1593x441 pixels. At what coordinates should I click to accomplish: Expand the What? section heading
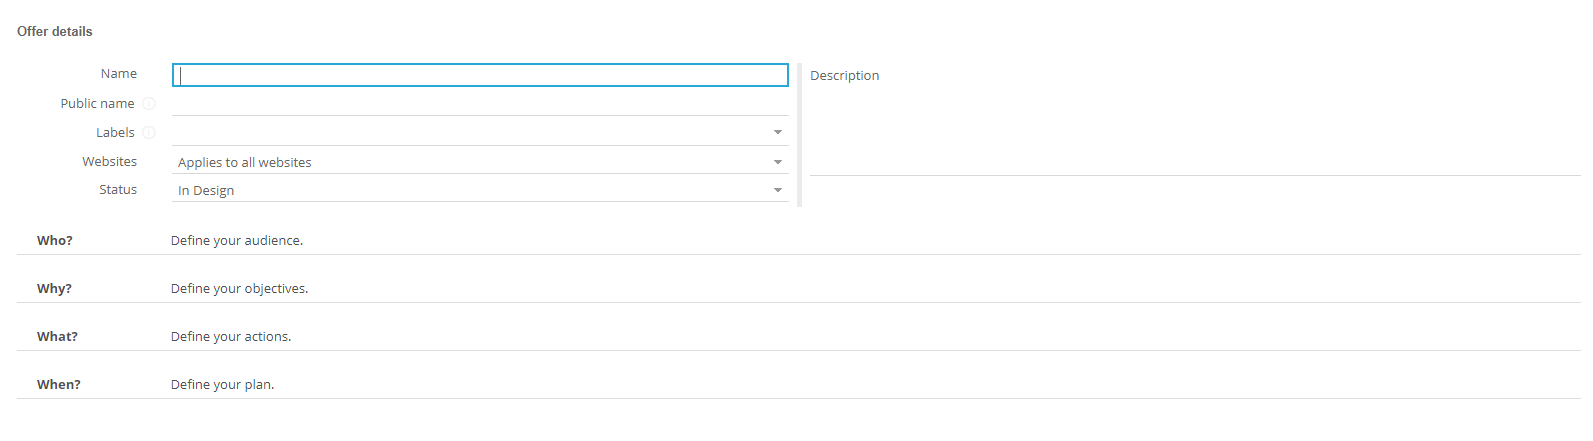(57, 337)
